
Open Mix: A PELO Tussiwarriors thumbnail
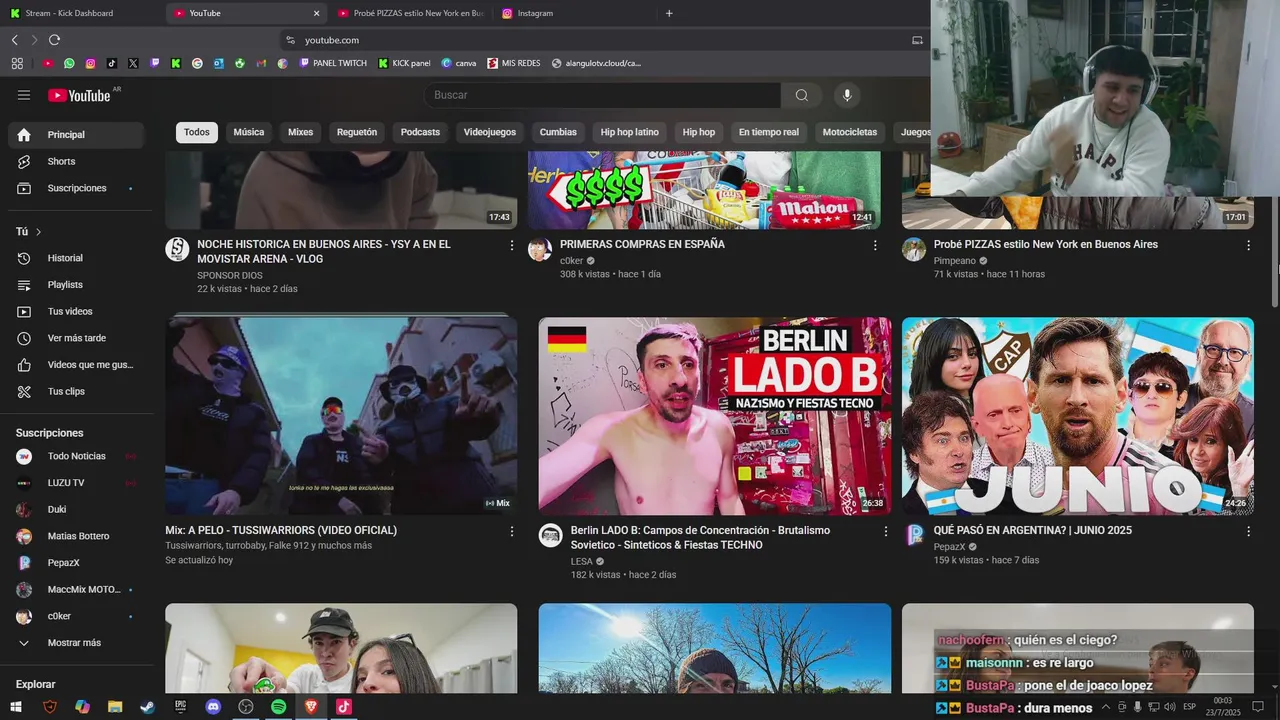[x=341, y=416]
